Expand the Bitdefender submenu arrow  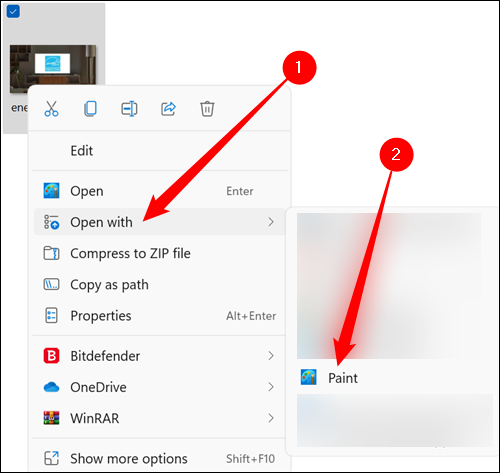tap(271, 356)
